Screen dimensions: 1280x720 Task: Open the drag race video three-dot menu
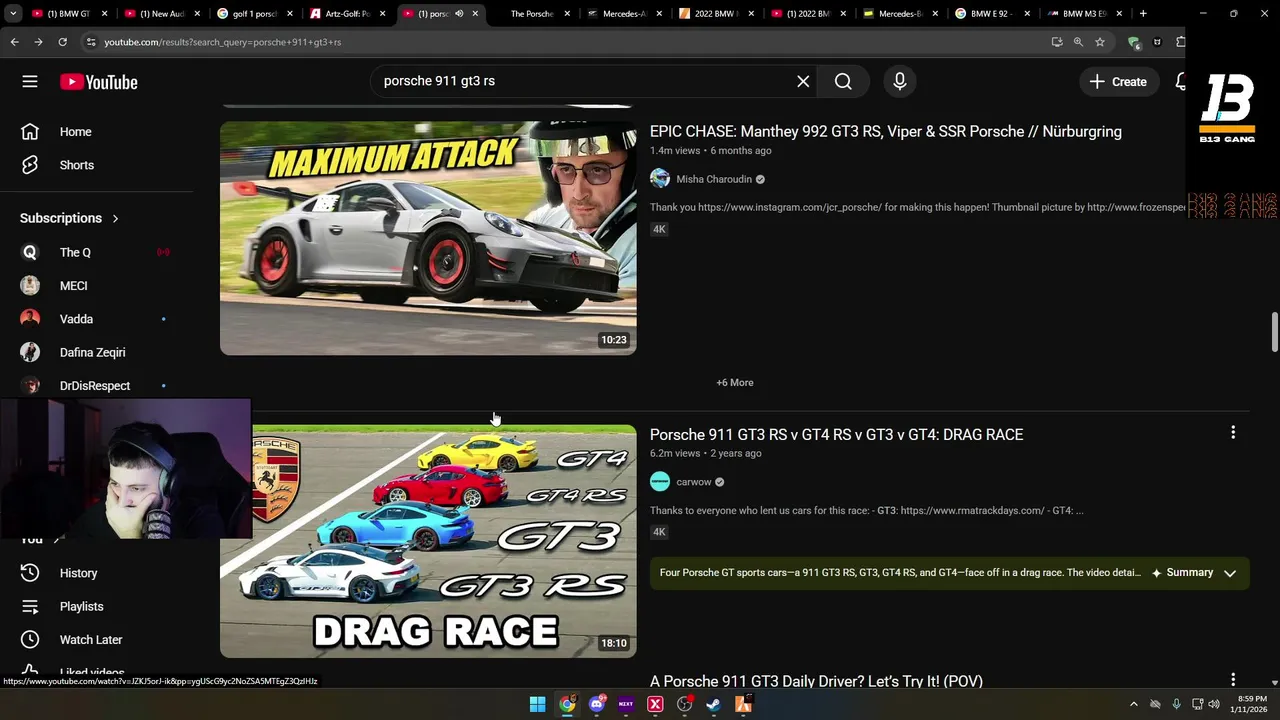1233,432
